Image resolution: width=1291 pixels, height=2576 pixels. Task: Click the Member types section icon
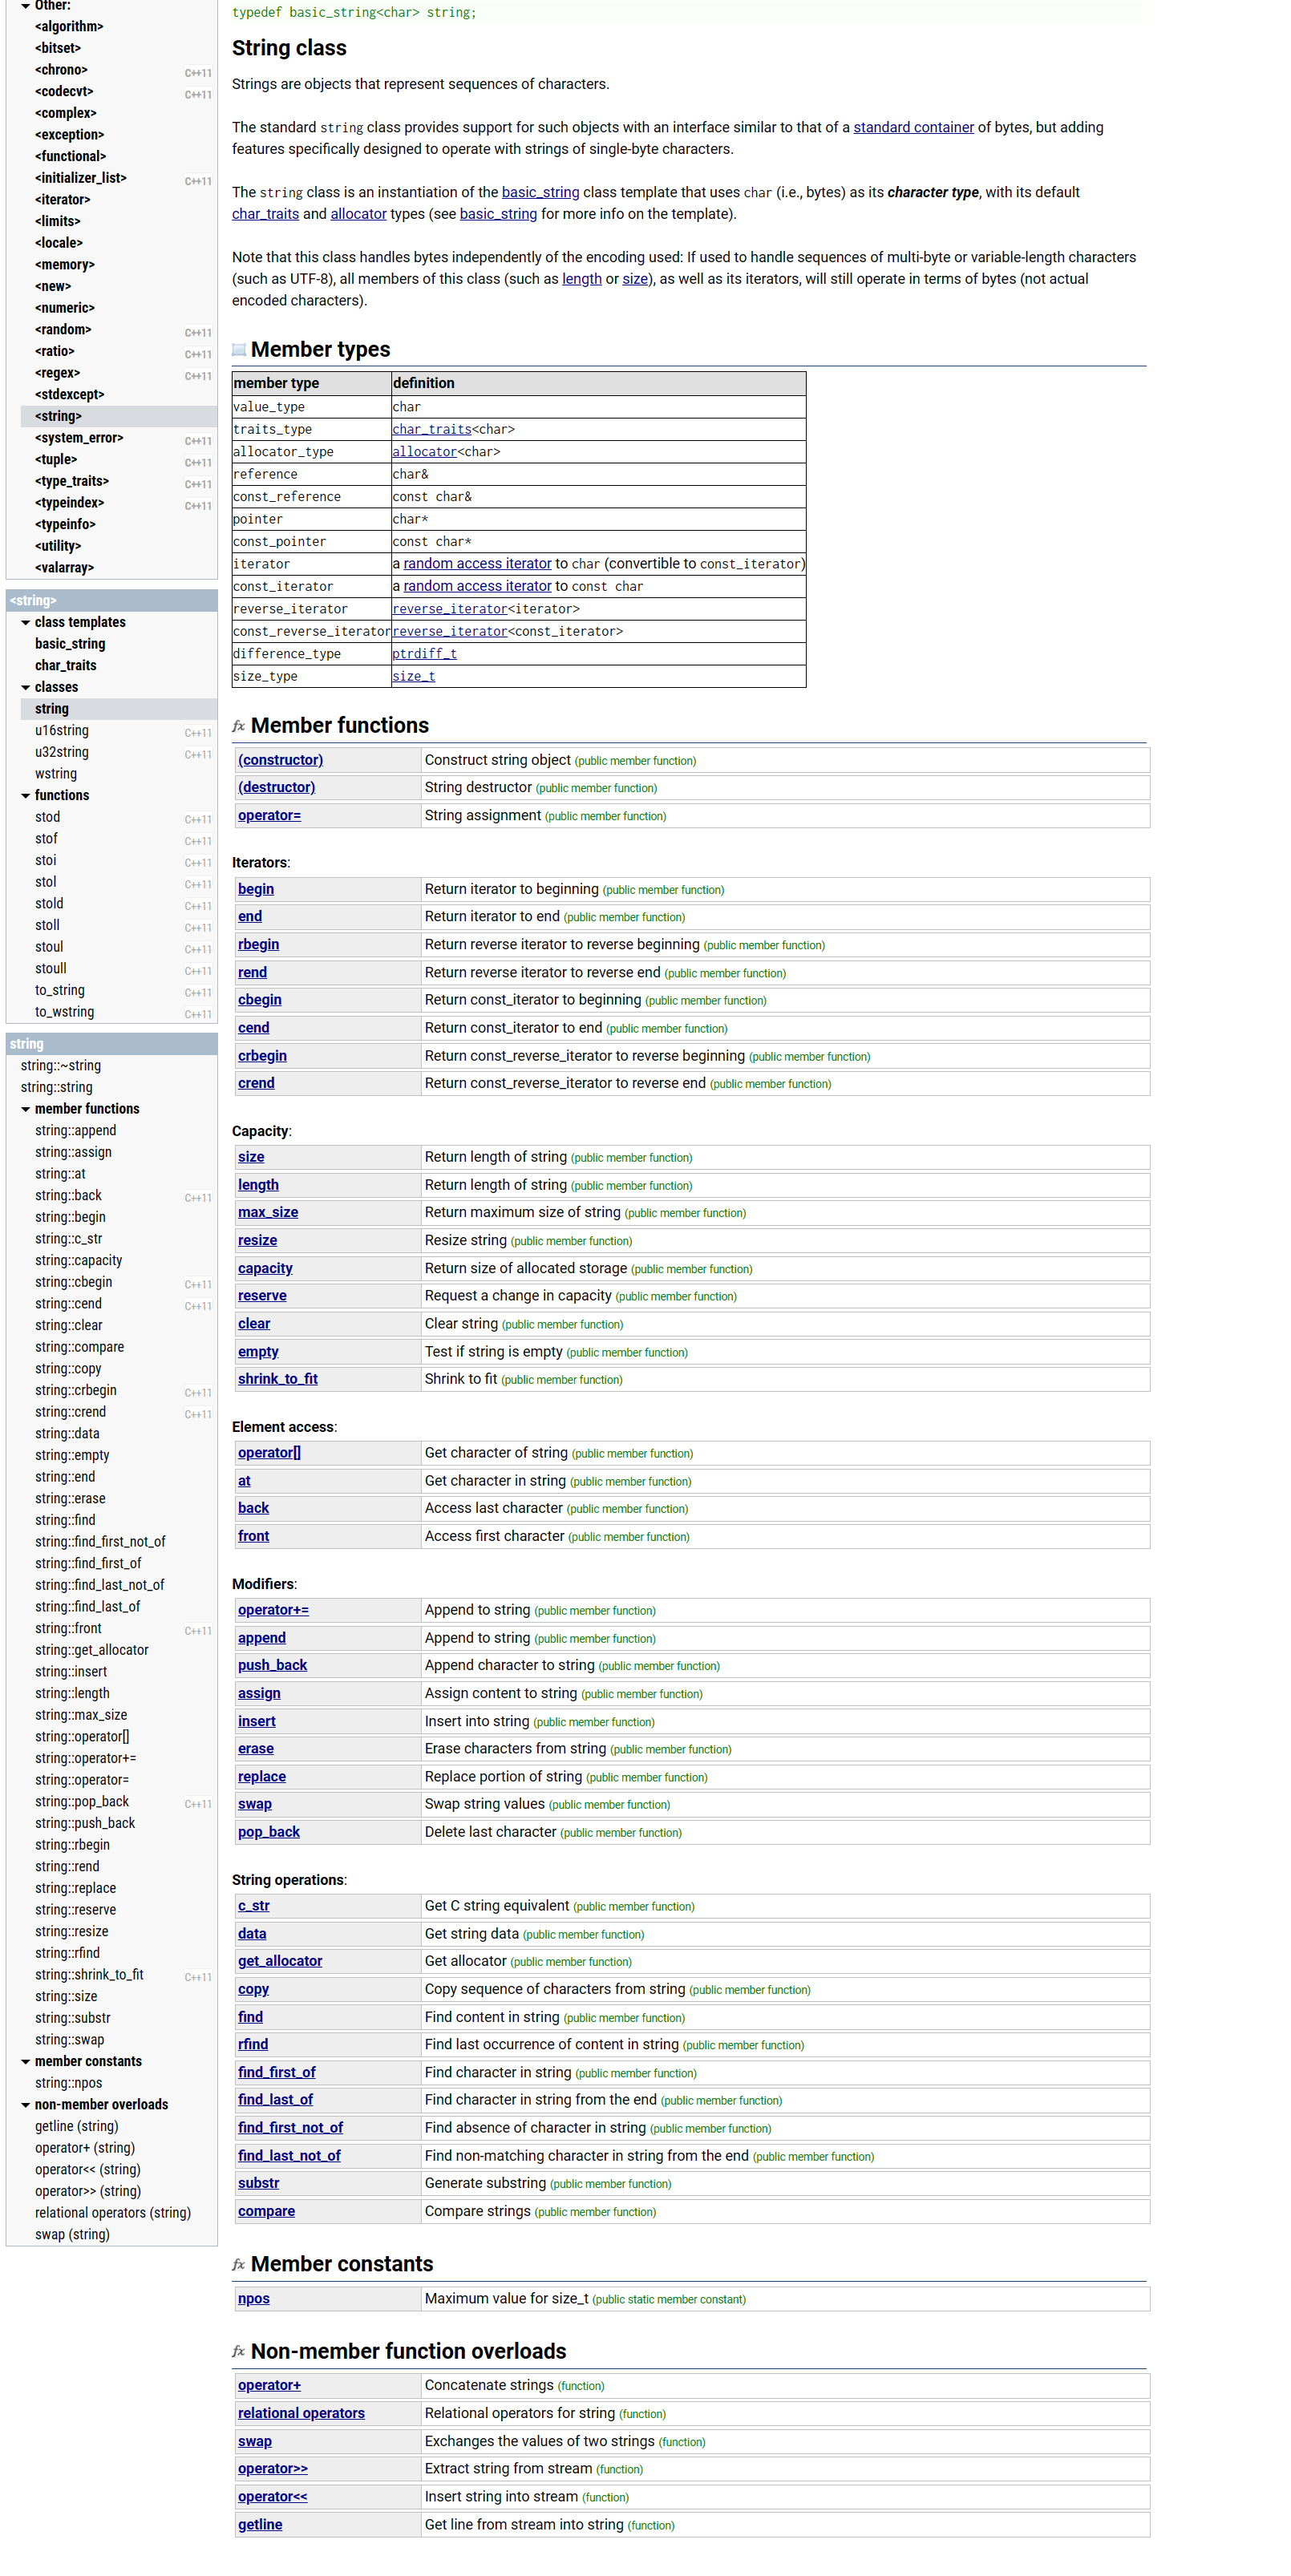239,349
